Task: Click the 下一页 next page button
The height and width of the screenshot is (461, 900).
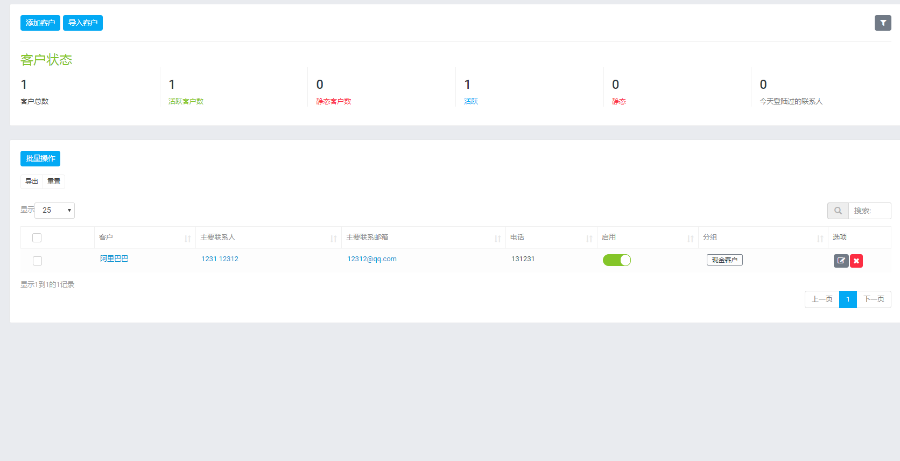Action: point(874,299)
